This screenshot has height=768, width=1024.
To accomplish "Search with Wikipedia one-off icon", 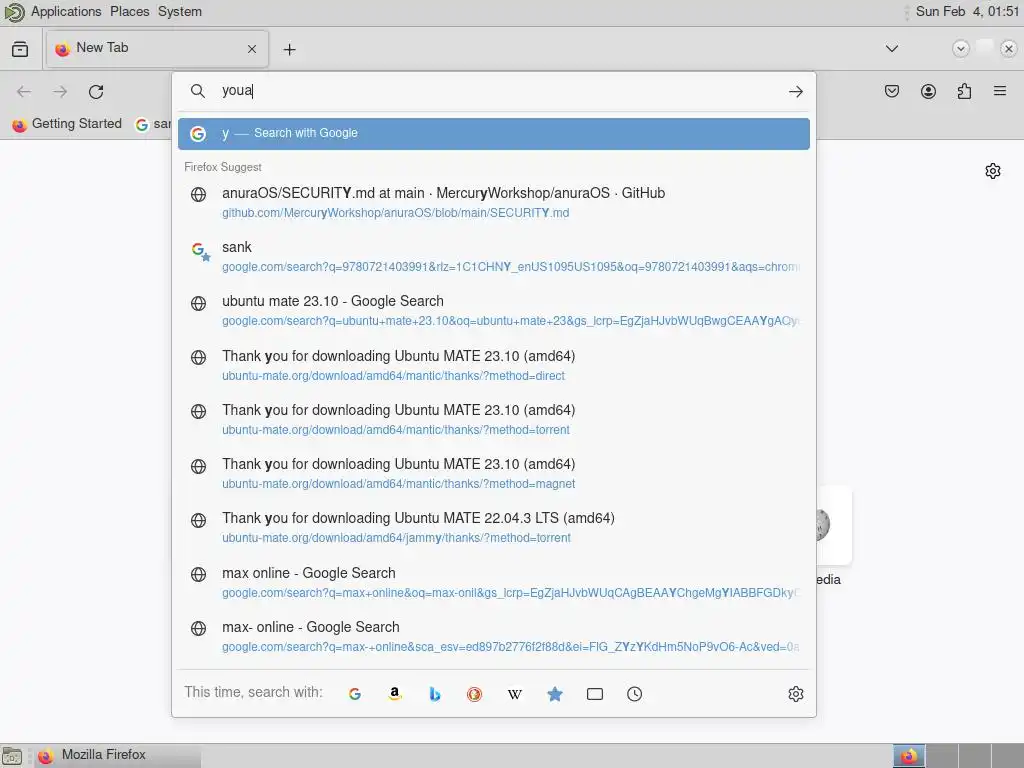I will pyautogui.click(x=515, y=694).
